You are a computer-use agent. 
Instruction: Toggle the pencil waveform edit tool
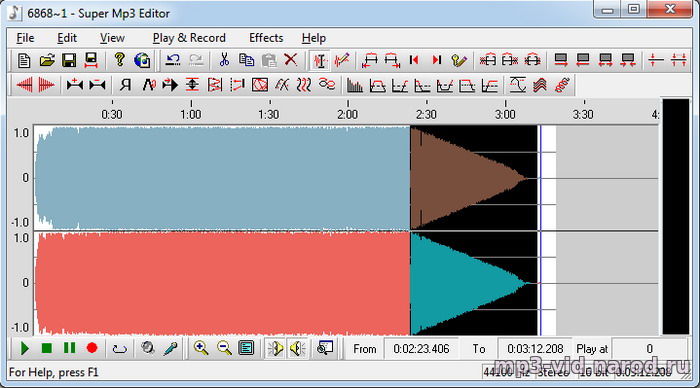tap(342, 60)
